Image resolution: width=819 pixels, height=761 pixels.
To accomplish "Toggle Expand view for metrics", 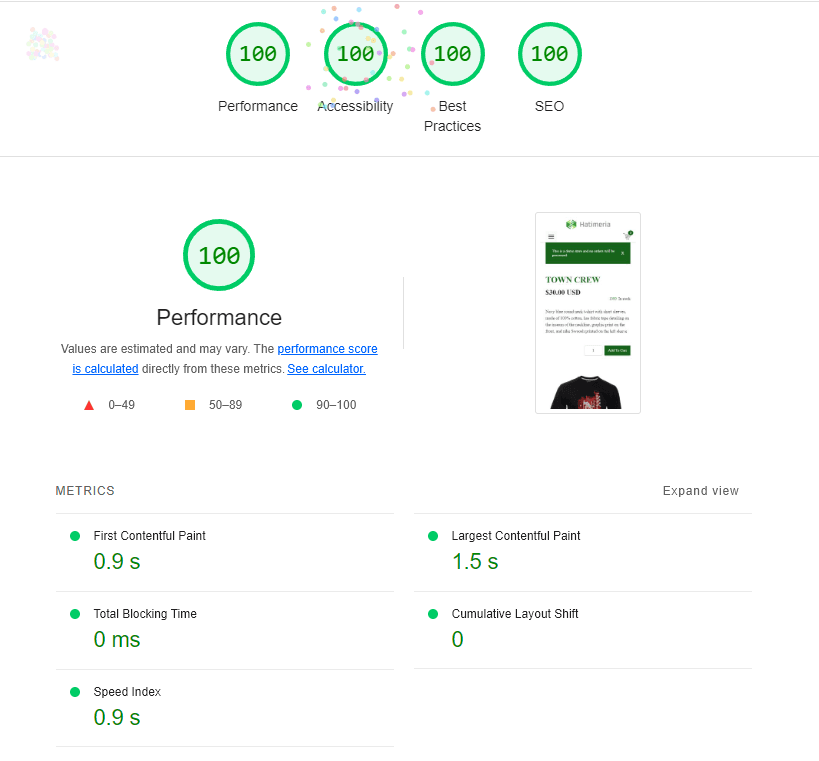I will (700, 491).
